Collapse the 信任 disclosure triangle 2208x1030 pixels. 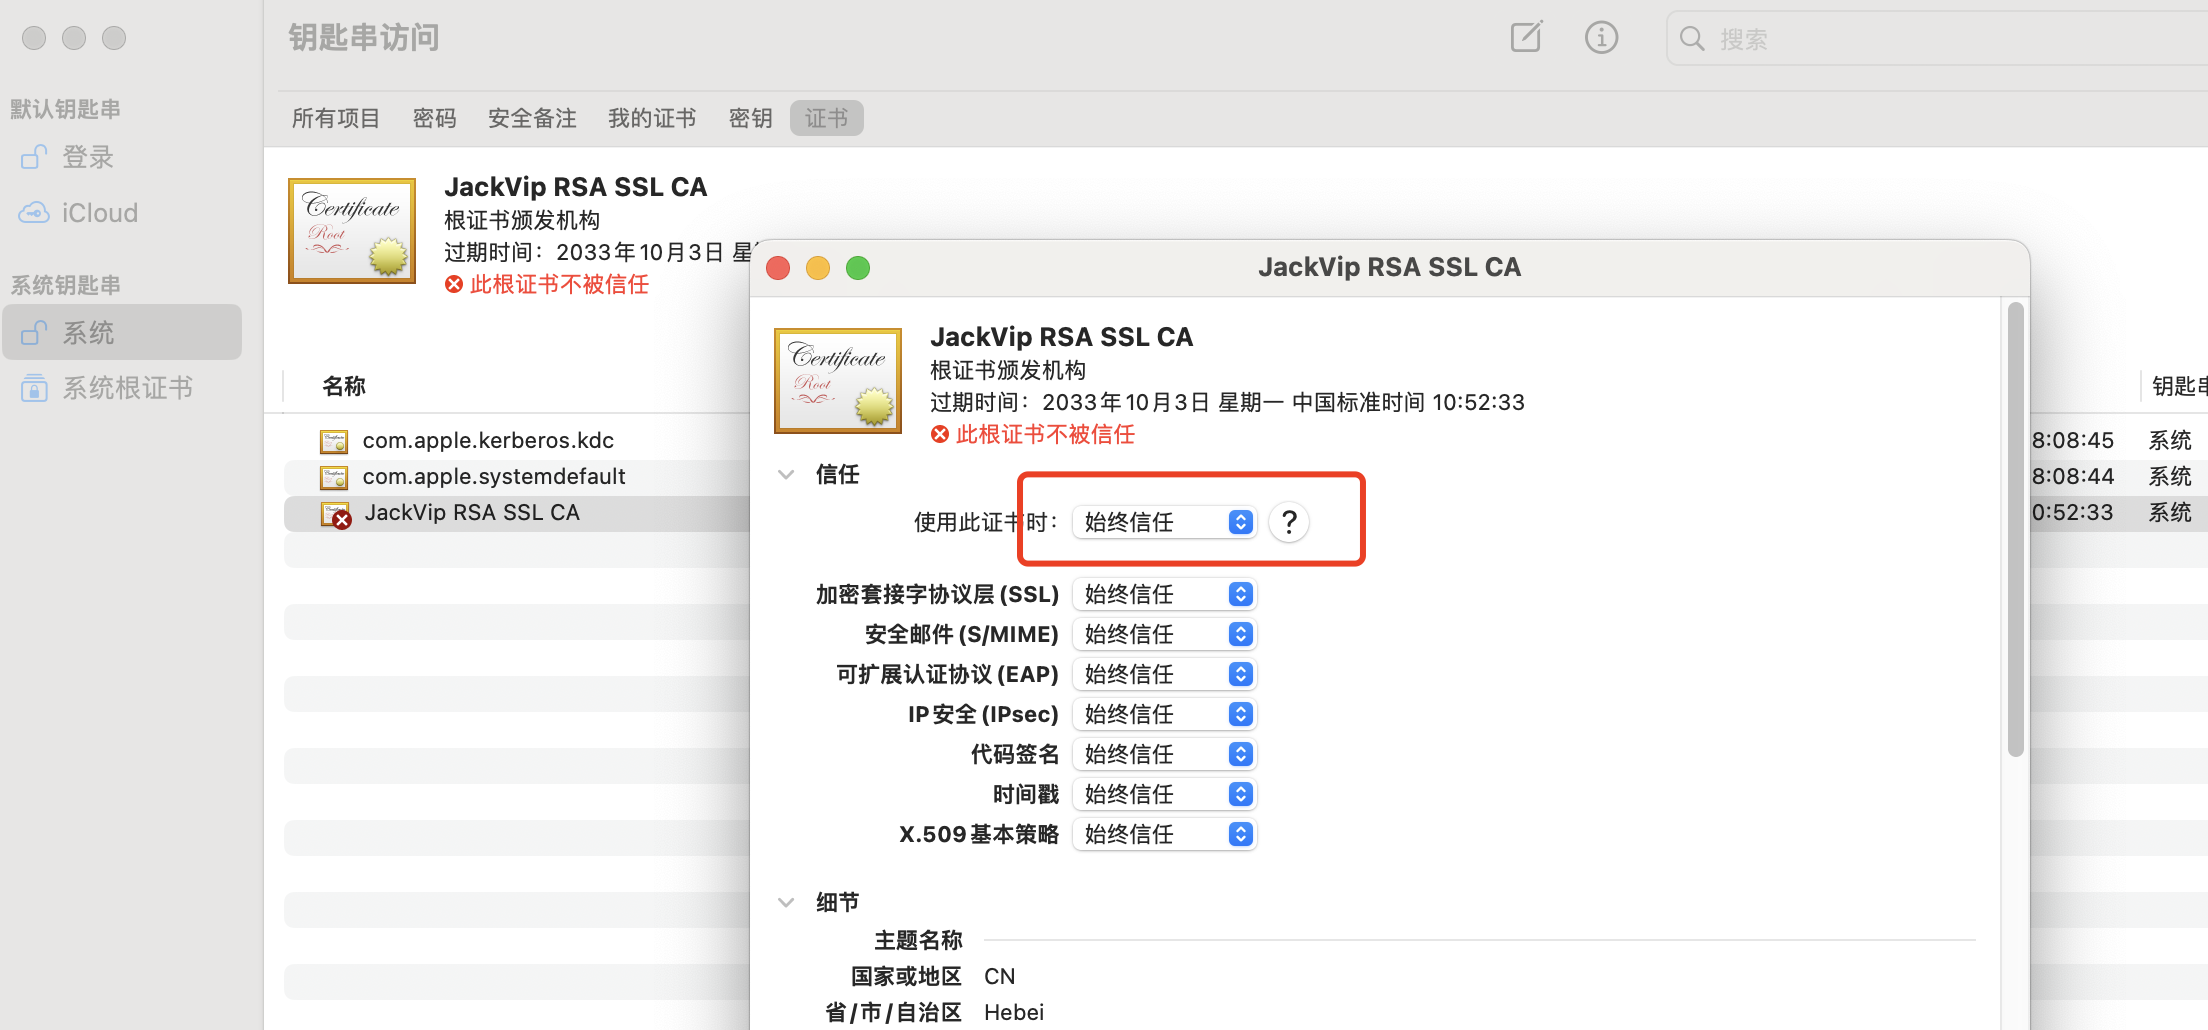[786, 474]
